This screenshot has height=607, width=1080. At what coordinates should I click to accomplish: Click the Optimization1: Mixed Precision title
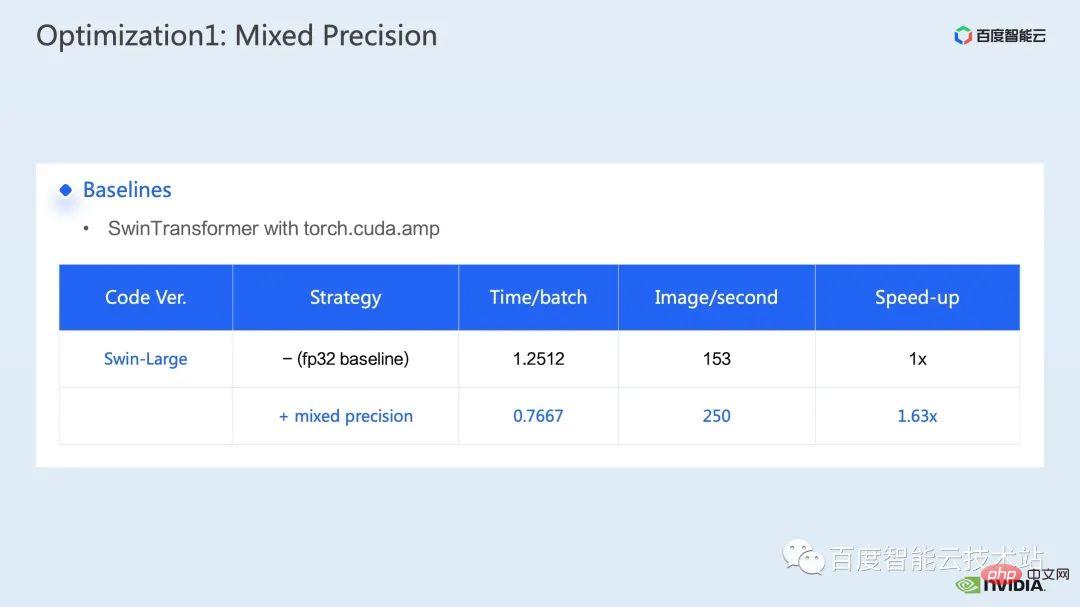point(236,36)
